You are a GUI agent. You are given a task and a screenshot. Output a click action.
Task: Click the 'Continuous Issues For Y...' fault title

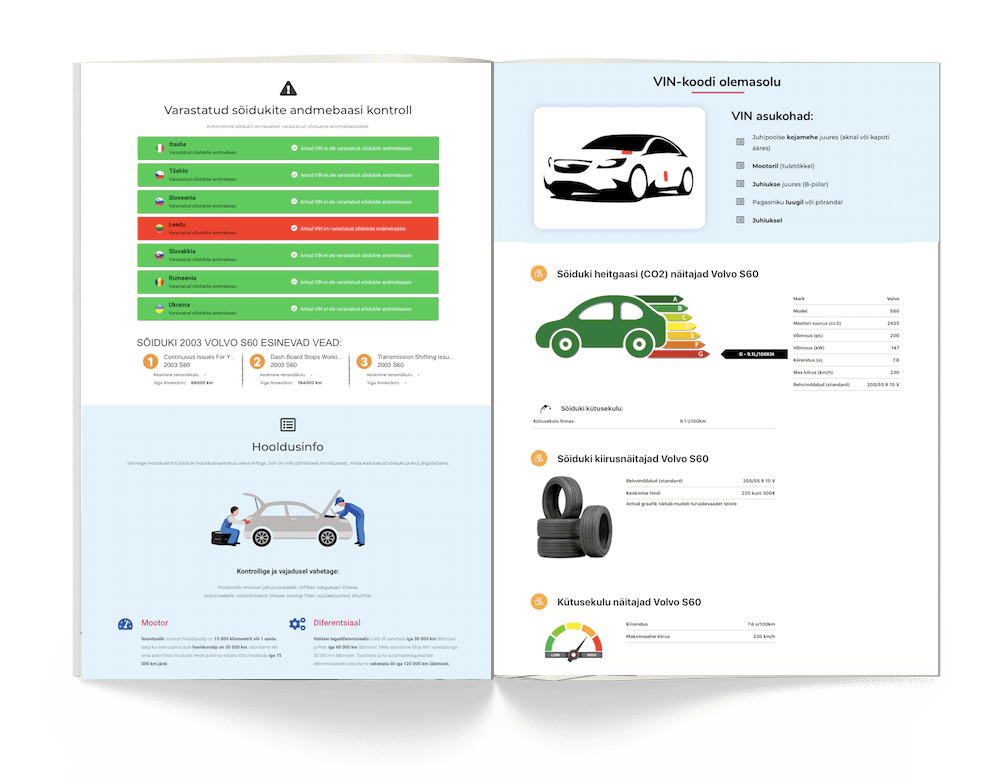coord(199,357)
